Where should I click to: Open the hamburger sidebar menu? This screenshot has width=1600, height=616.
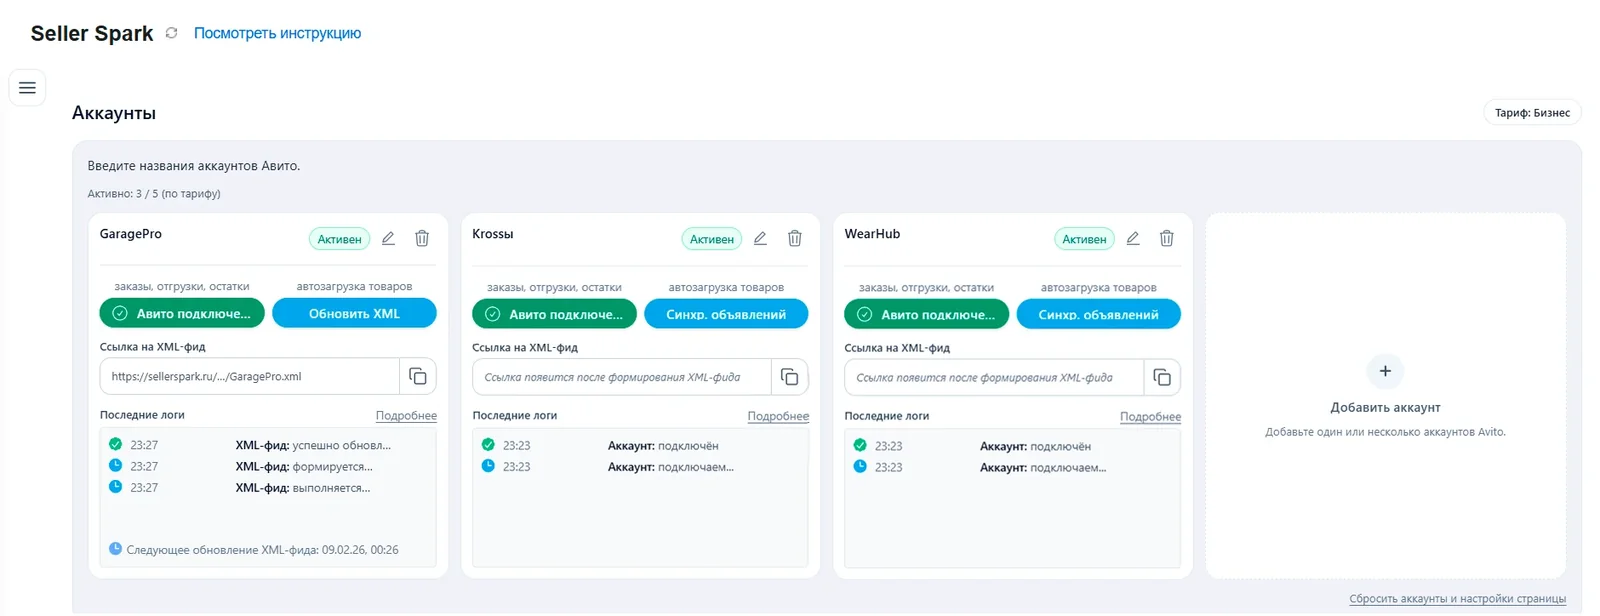[27, 88]
